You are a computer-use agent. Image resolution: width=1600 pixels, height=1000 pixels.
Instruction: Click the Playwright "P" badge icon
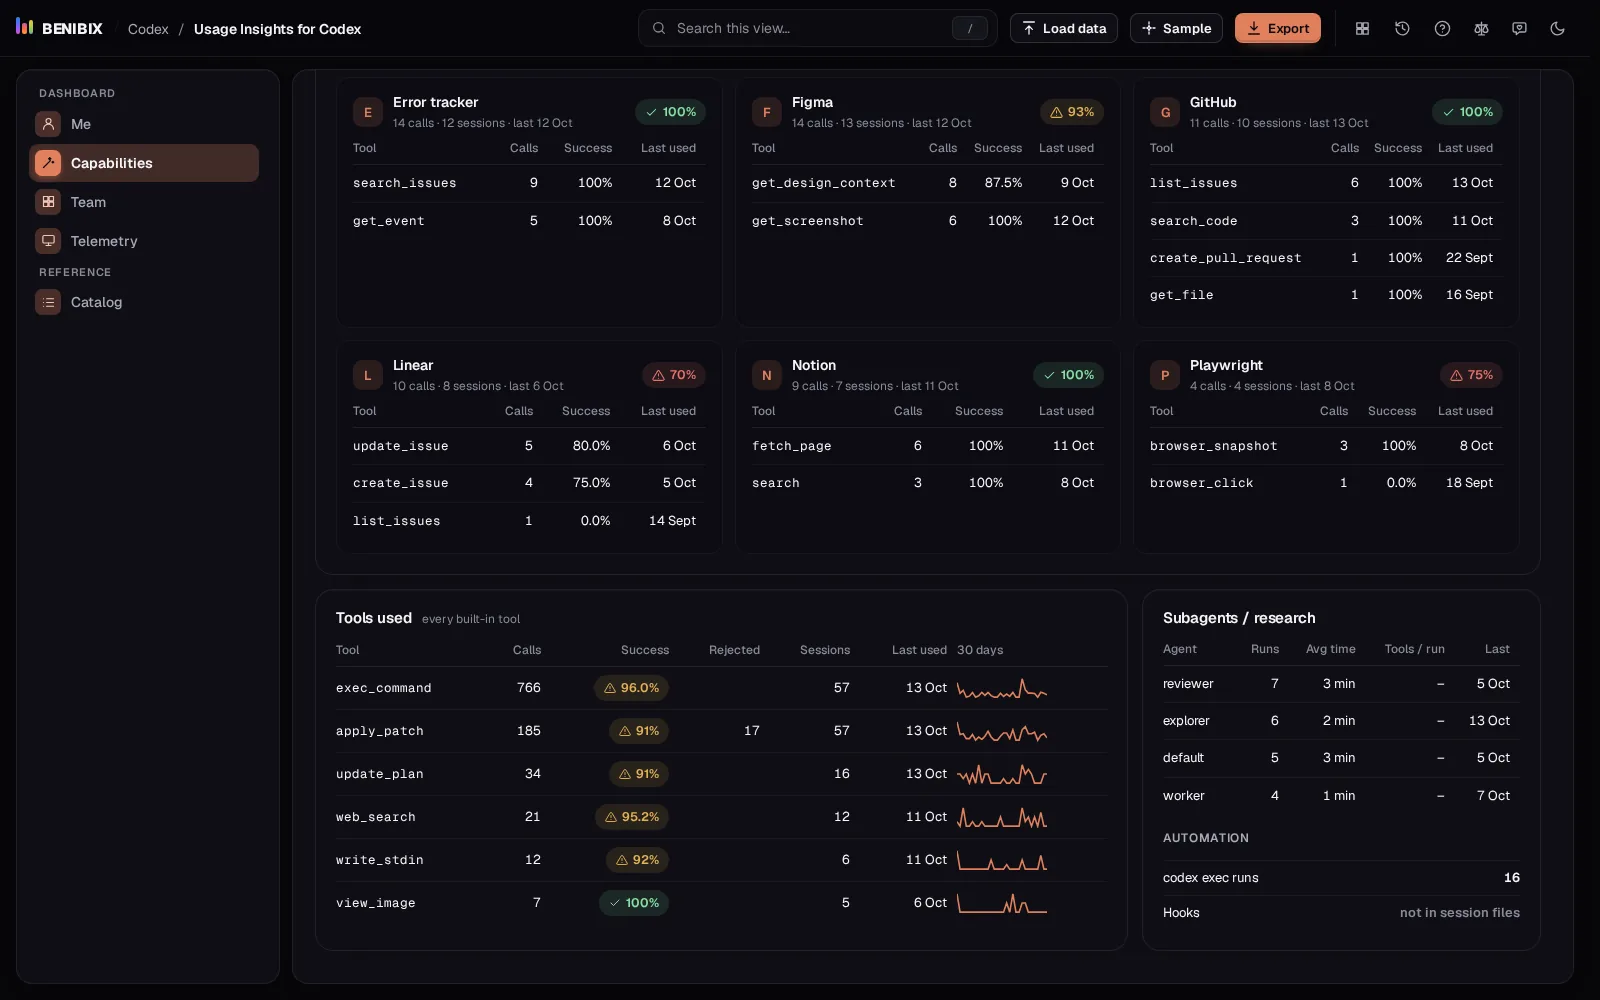pos(1164,375)
